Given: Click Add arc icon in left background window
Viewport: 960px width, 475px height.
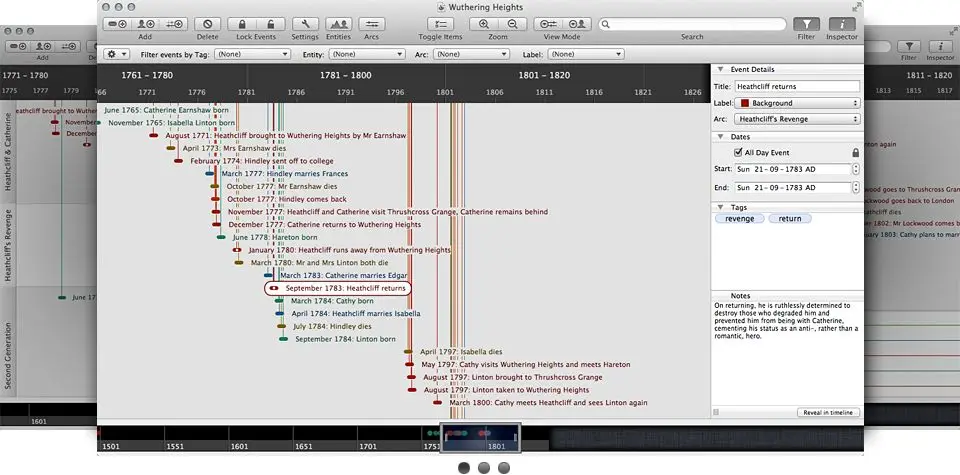Looking at the screenshot, I should click(x=70, y=47).
